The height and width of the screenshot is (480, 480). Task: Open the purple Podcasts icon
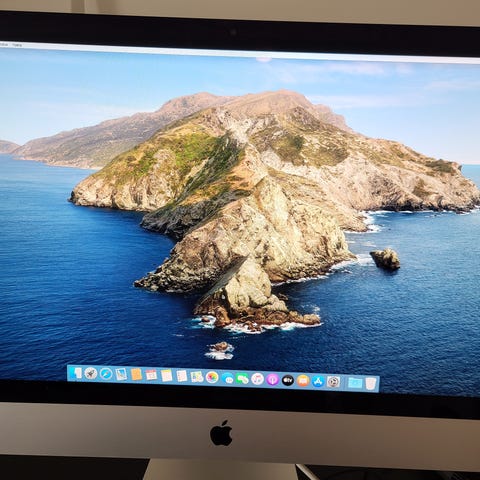272,380
